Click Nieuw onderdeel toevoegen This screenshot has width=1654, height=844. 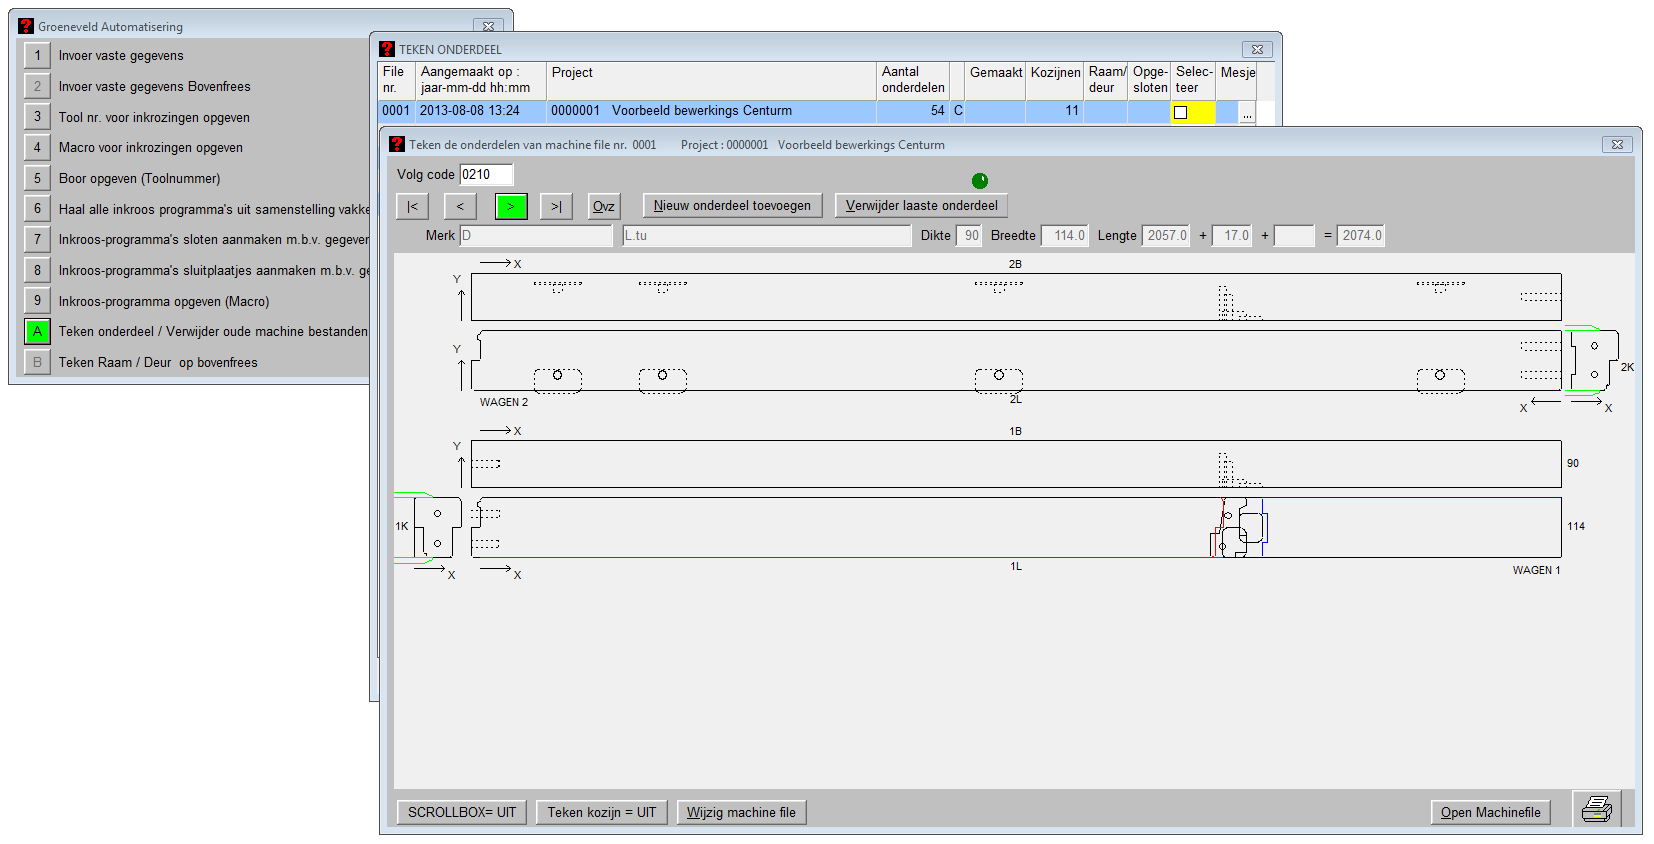point(732,206)
